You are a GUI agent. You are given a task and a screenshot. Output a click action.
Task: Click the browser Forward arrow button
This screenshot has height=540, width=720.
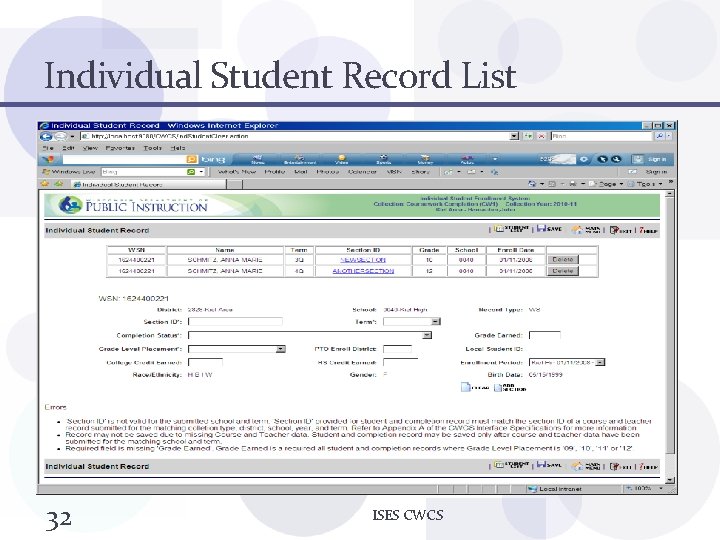tap(60, 136)
